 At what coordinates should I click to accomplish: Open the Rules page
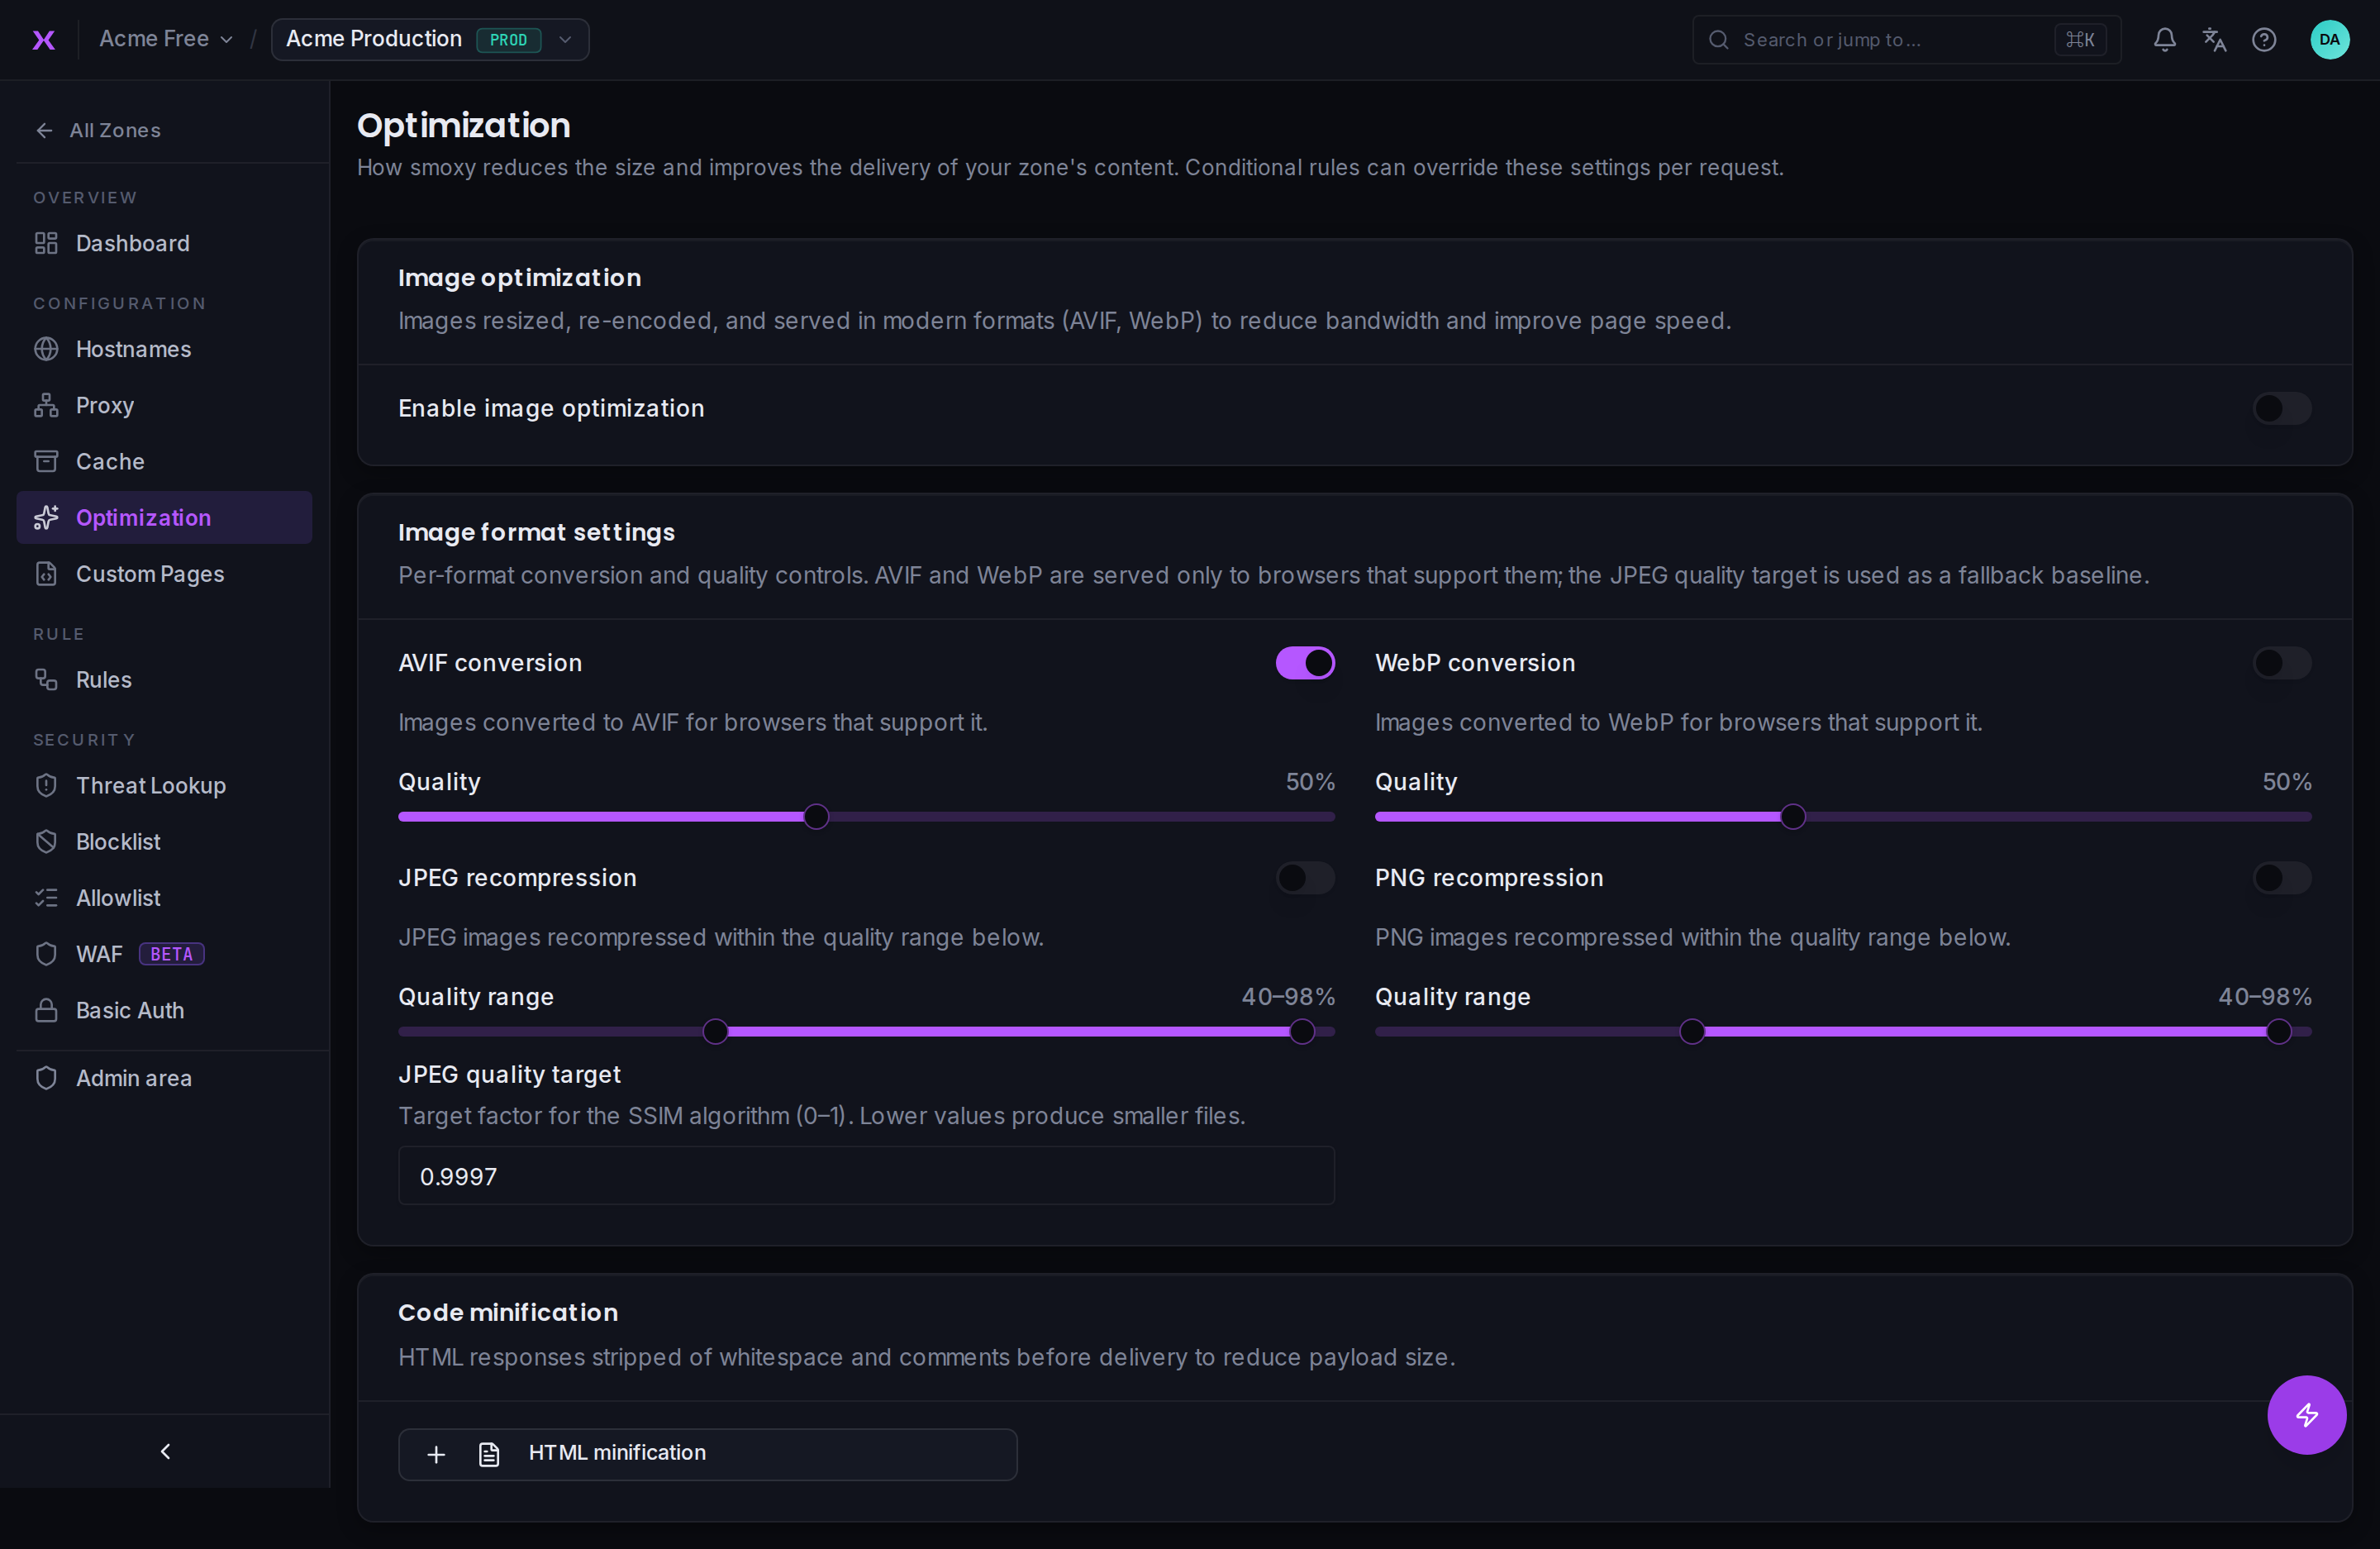[164, 679]
